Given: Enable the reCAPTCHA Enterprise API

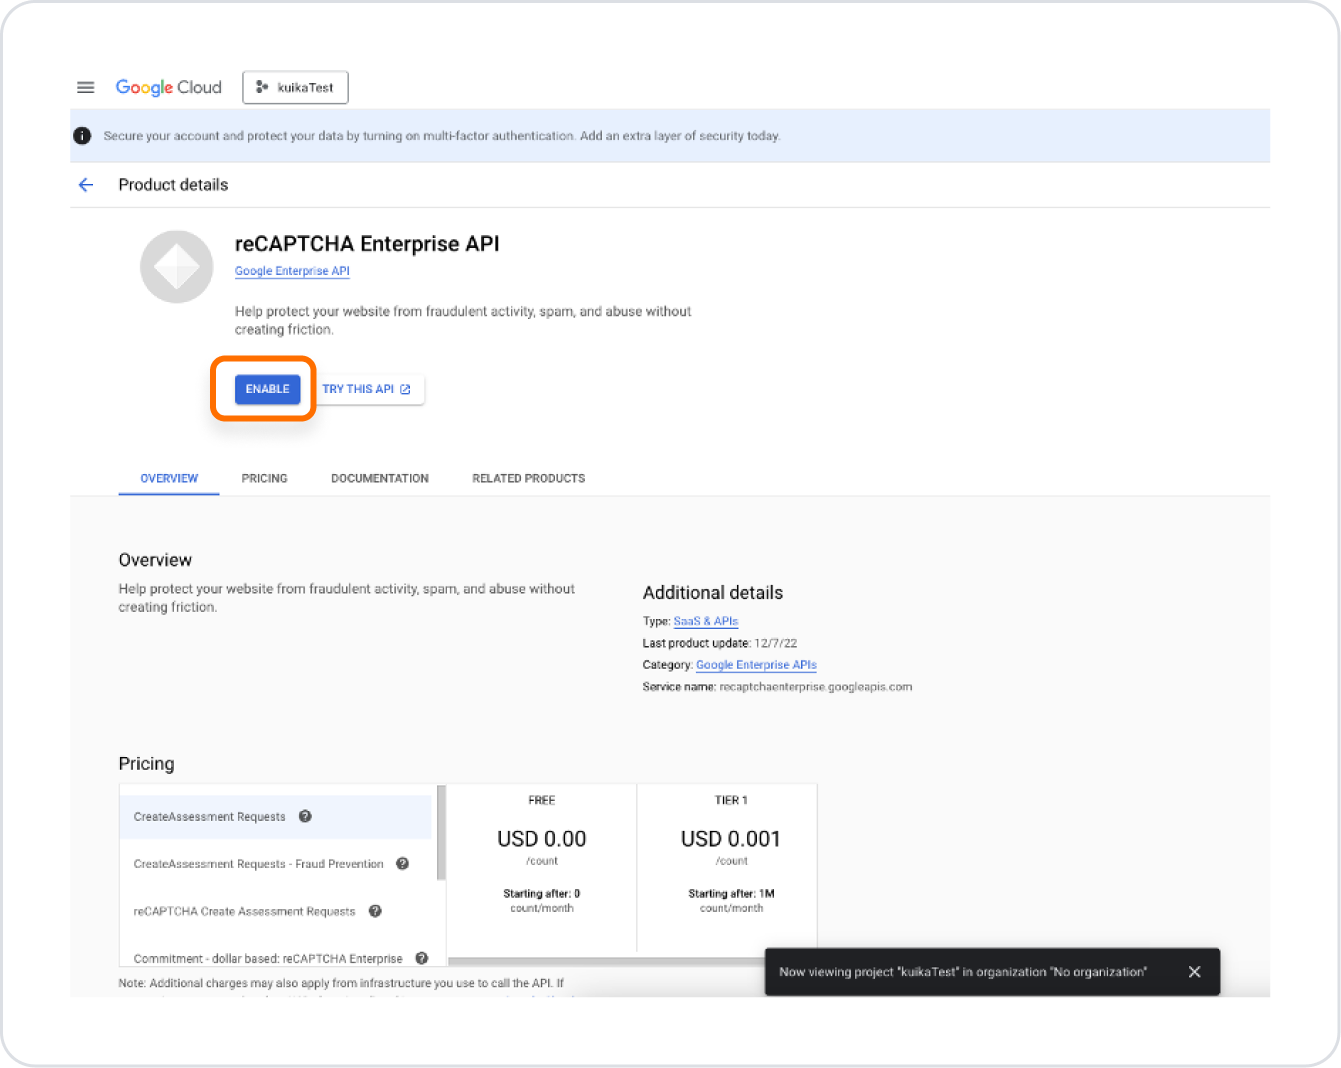Looking at the screenshot, I should pyautogui.click(x=267, y=389).
